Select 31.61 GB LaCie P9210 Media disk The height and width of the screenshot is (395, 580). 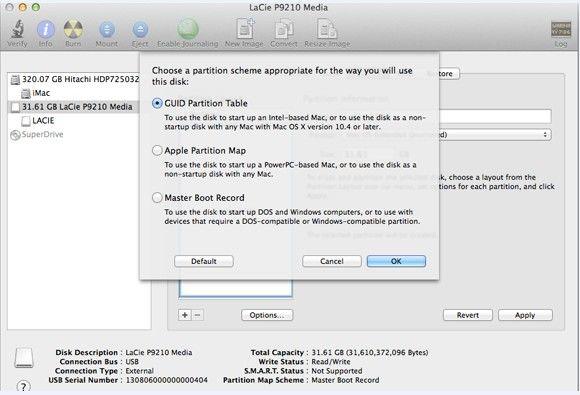73,107
